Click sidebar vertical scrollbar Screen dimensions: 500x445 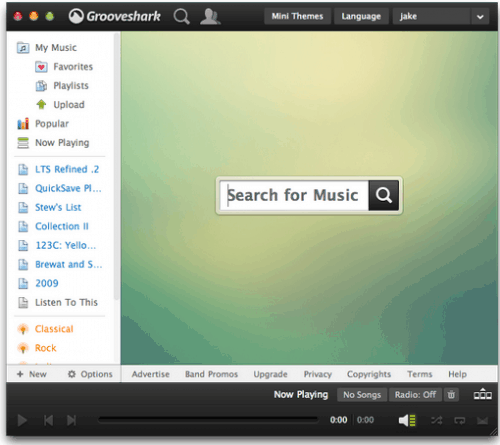point(116,167)
